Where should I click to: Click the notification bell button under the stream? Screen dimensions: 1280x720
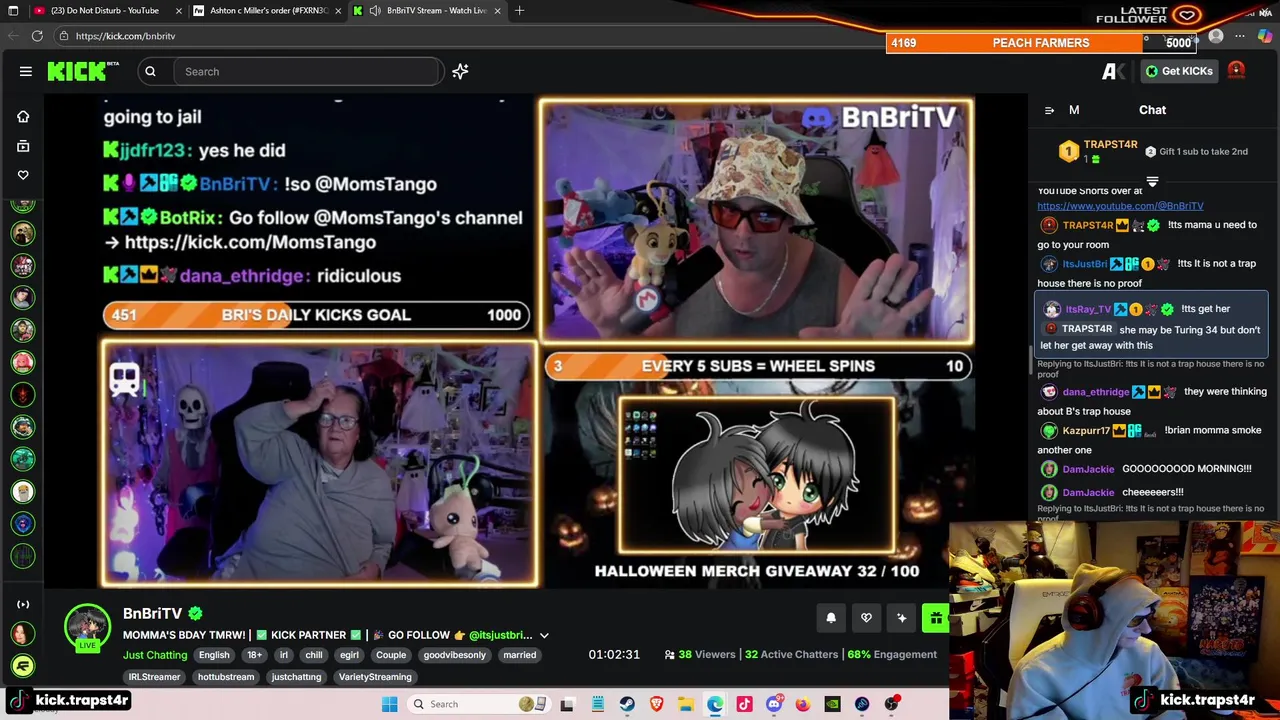coord(830,618)
